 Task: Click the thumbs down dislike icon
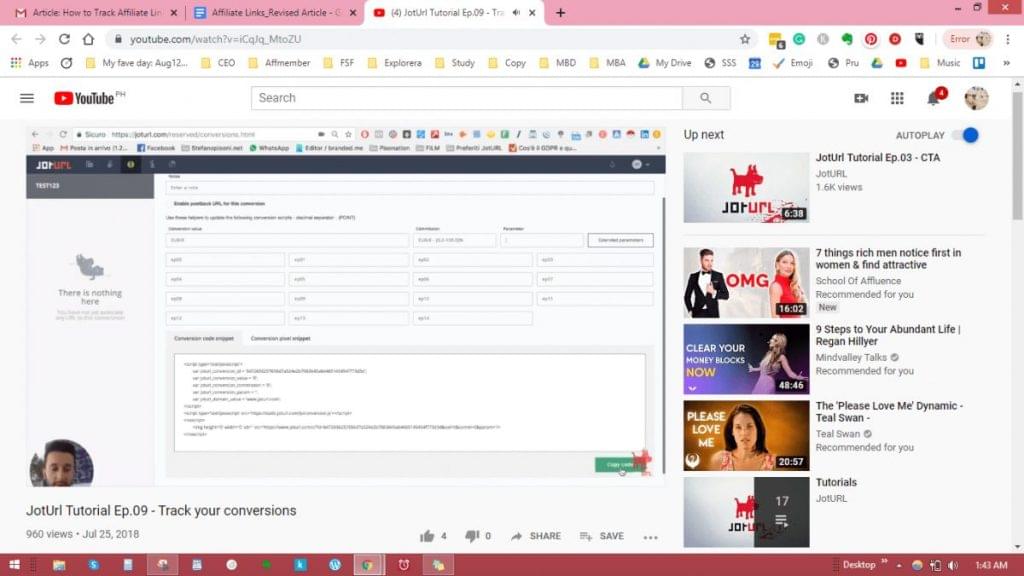point(472,536)
